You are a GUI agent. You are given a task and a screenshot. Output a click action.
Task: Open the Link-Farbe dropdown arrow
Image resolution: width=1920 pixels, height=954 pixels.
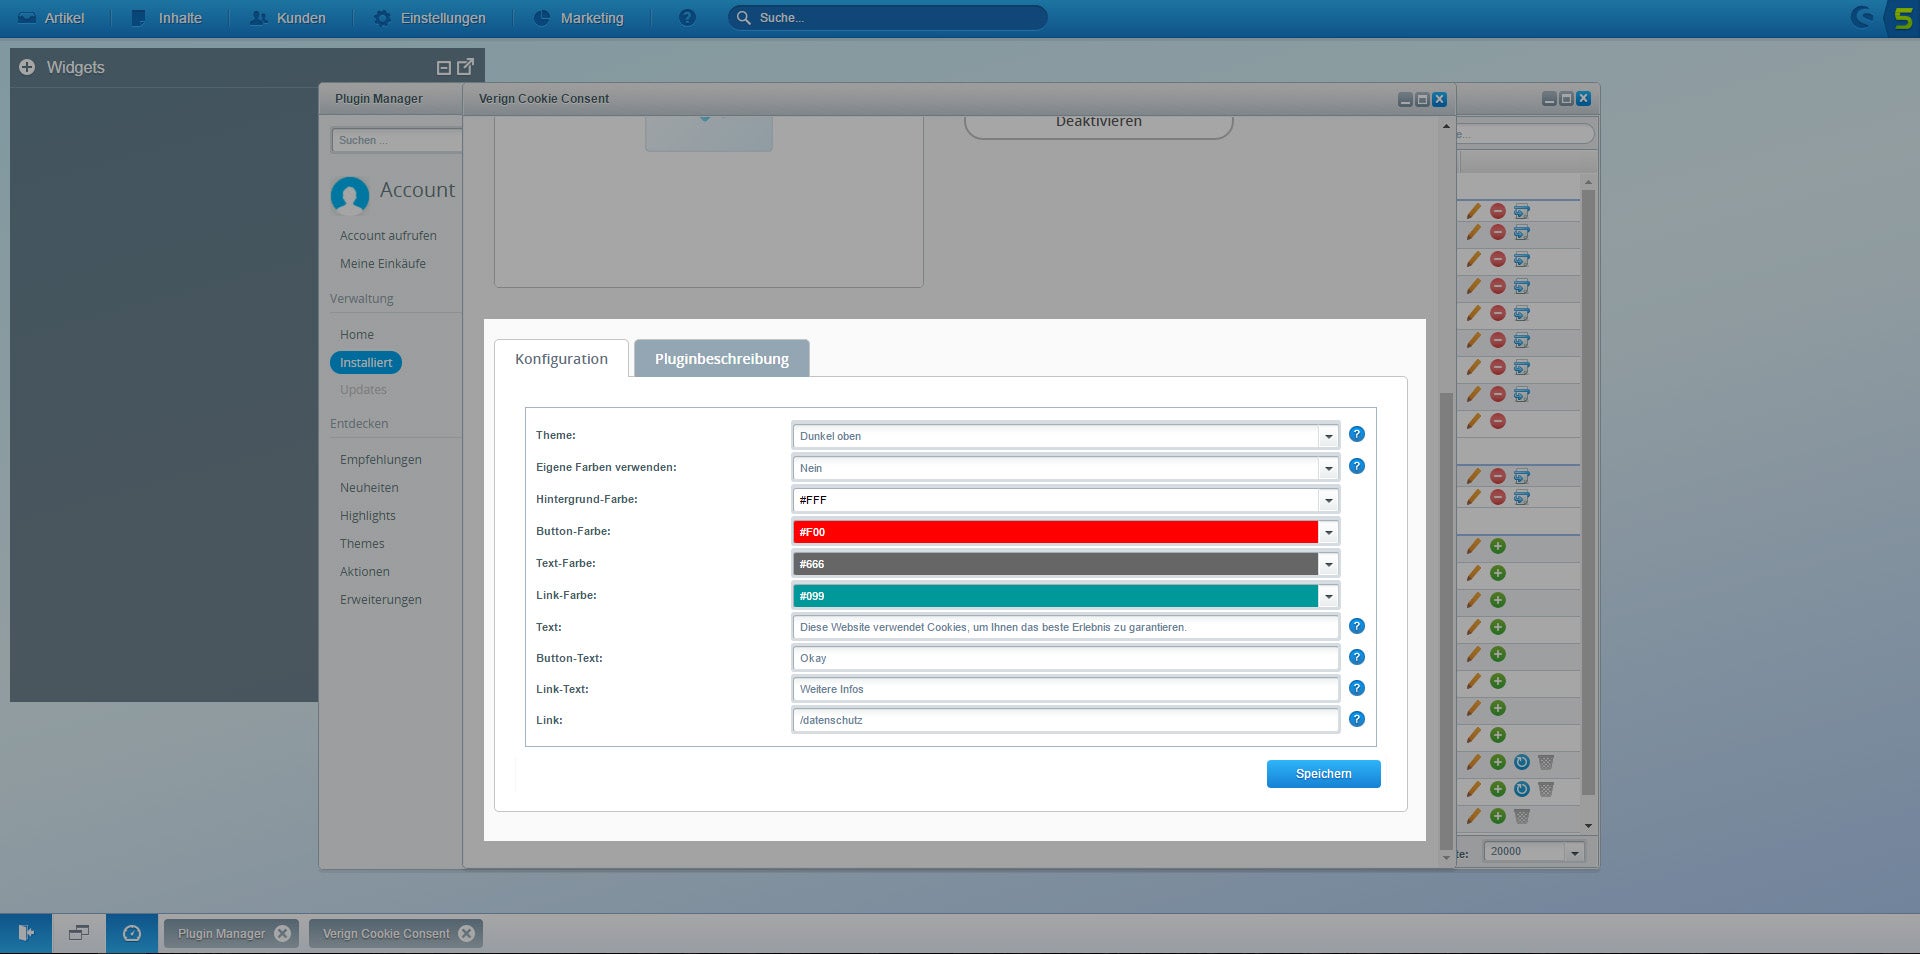pos(1328,596)
